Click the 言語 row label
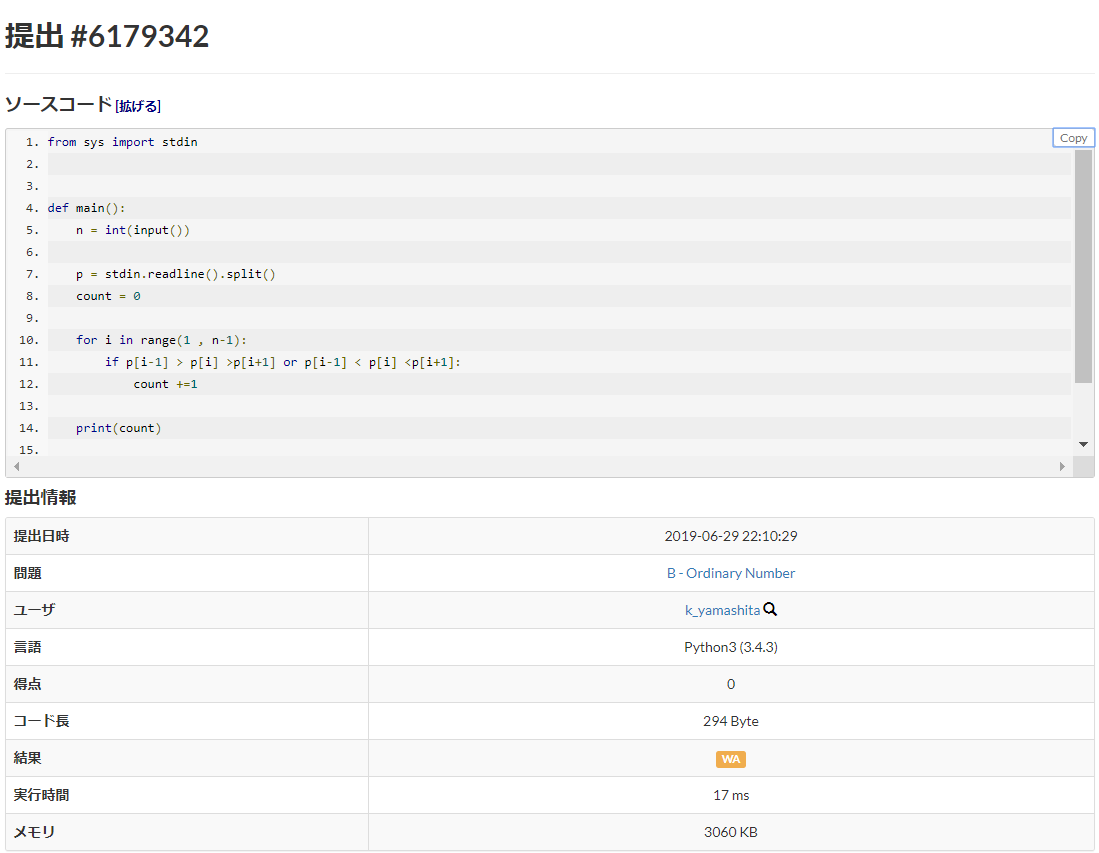1099x853 pixels. 27,647
